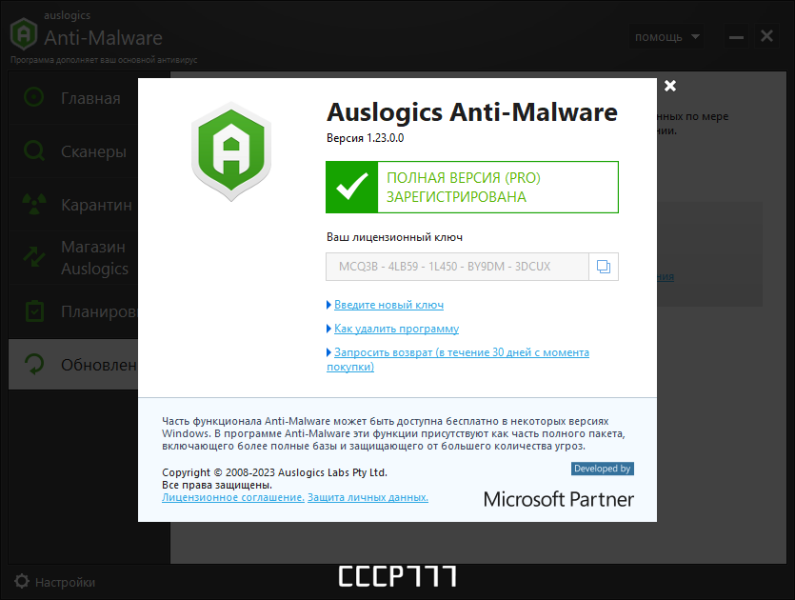Click the Главная target icon in the sidebar
Image resolution: width=795 pixels, height=600 pixels.
[x=34, y=97]
